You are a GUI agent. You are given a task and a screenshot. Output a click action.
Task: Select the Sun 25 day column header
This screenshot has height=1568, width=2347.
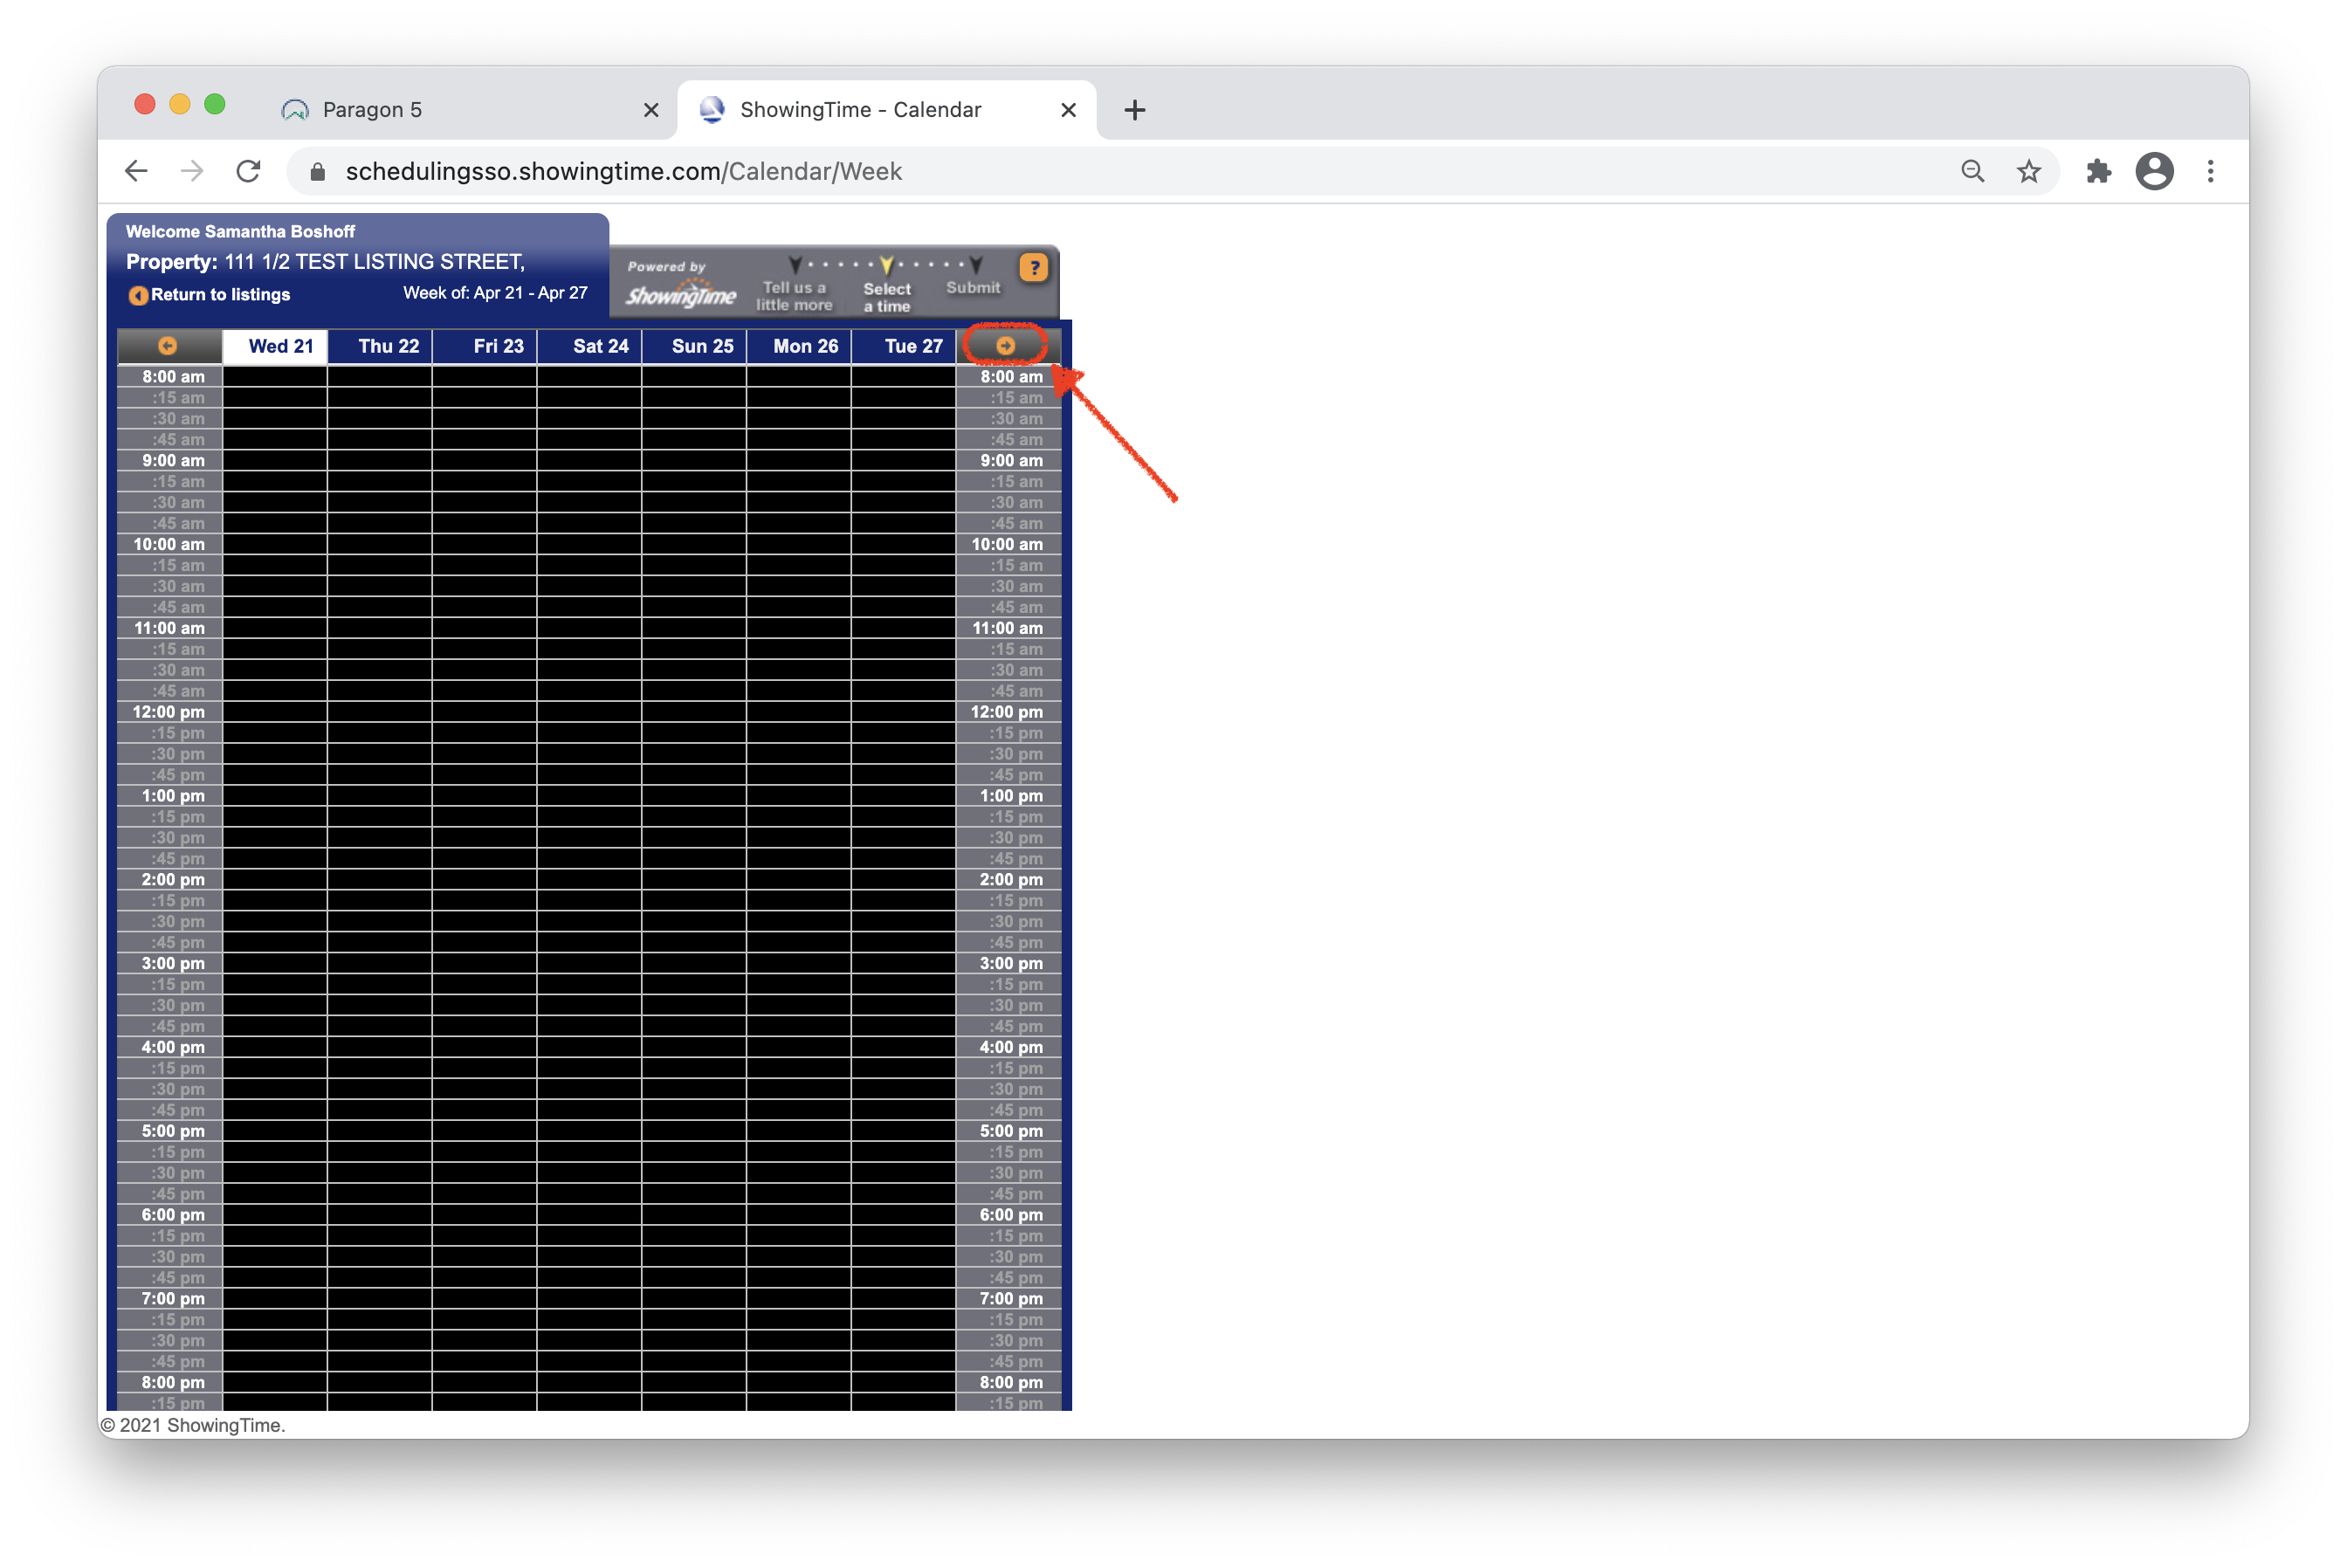pos(695,346)
